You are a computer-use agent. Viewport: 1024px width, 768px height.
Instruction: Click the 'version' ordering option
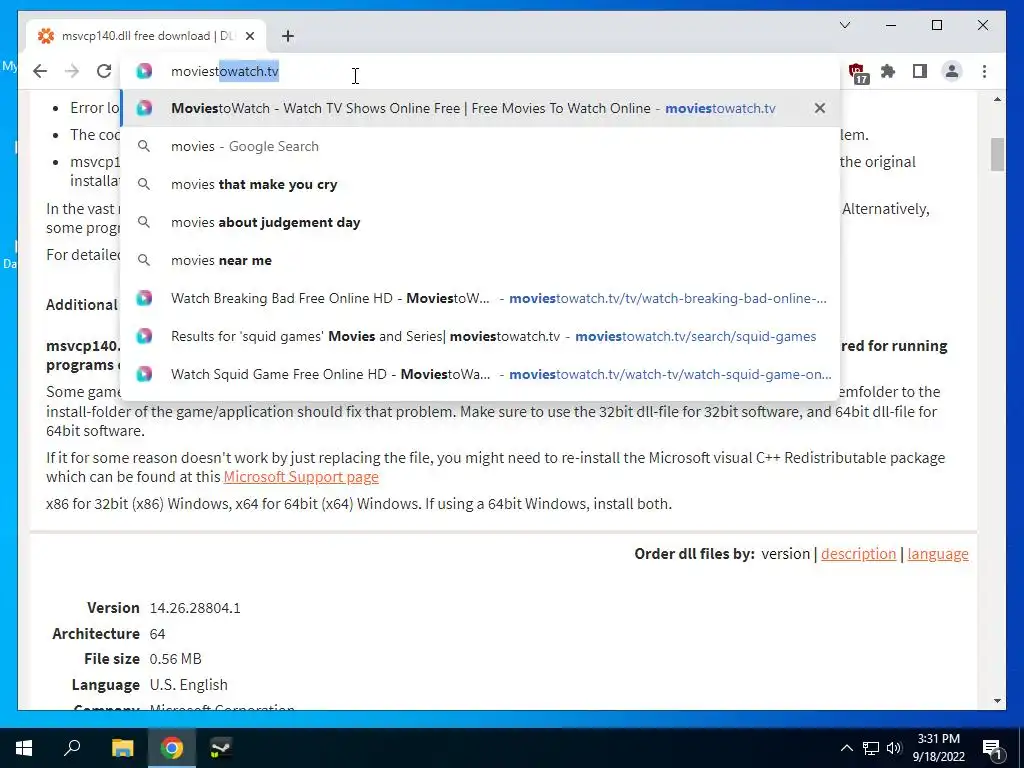(785, 554)
